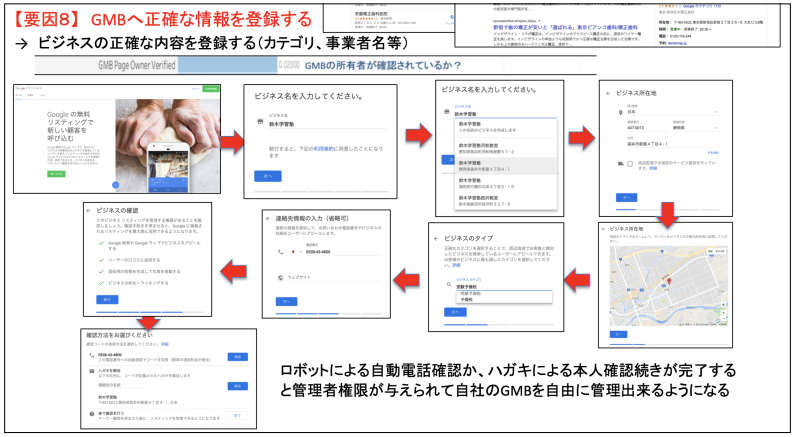Image resolution: width=795 pixels, height=437 pixels.
Task: Click street address input field
Action: coord(672,144)
